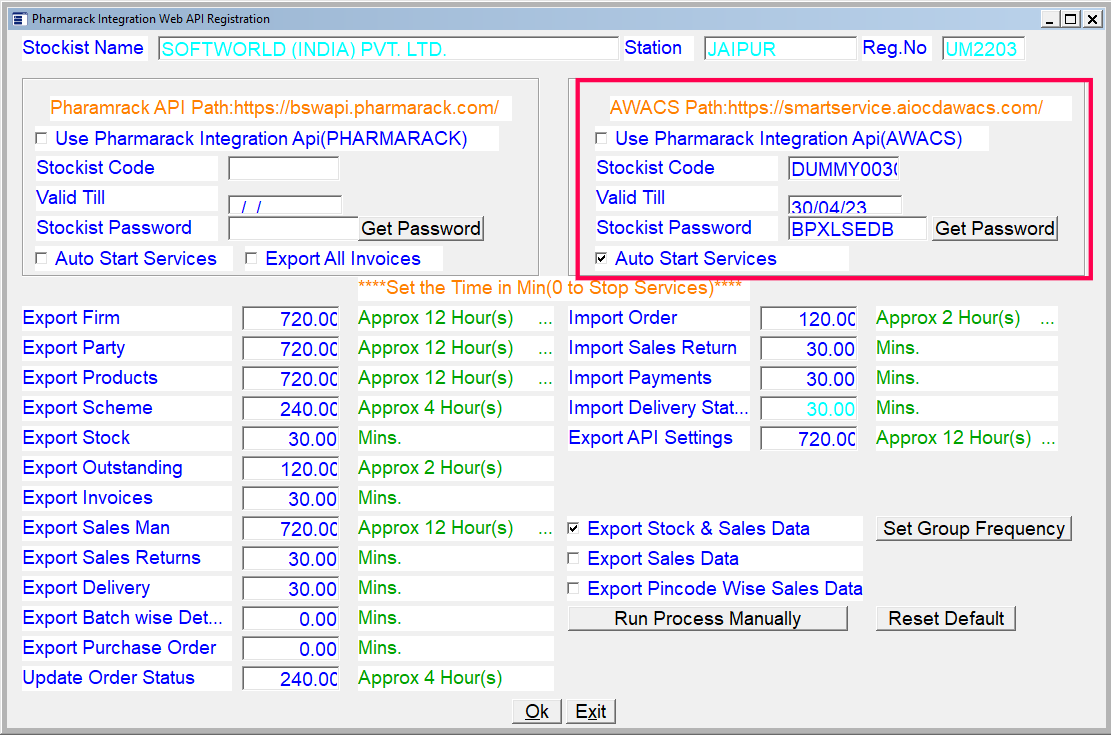1111x735 pixels.
Task: Click Export Delivery time field
Action: point(291,589)
